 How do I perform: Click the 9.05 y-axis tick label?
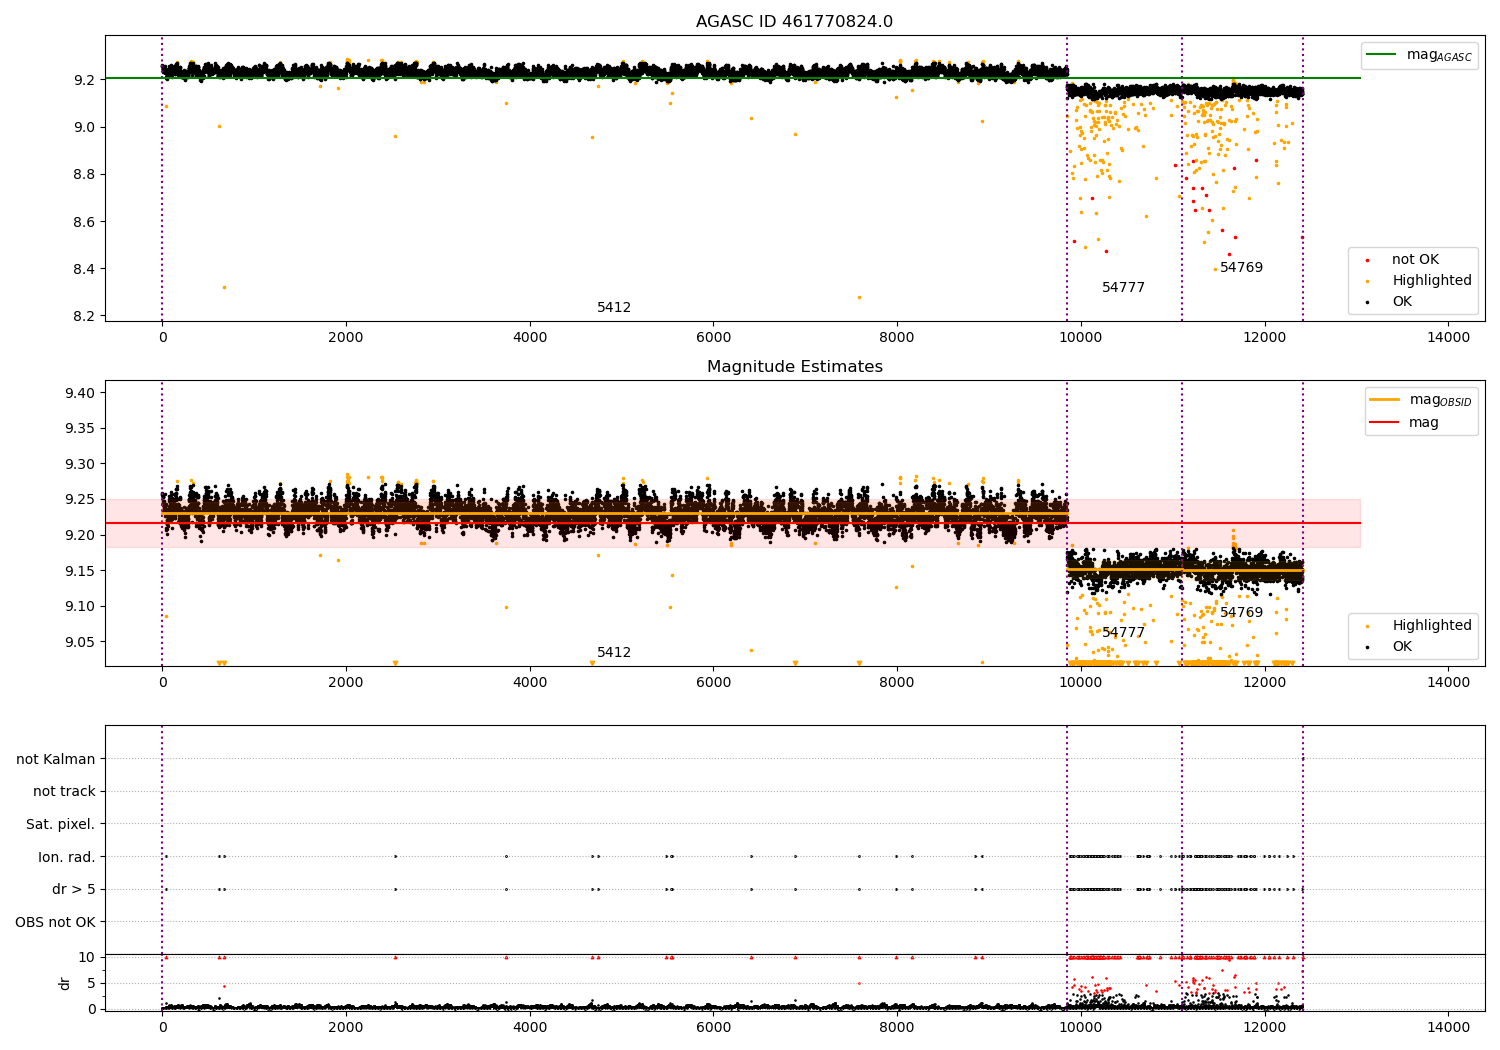(x=80, y=642)
